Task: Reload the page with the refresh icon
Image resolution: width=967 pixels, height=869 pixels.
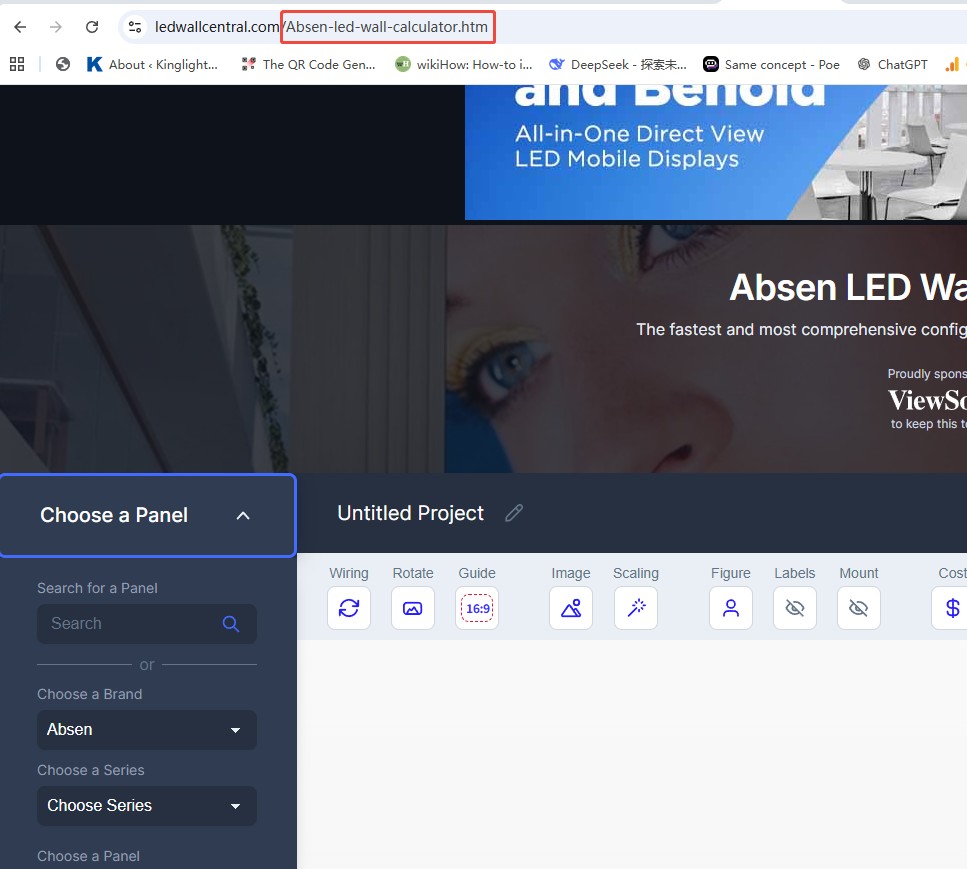Action: (92, 27)
